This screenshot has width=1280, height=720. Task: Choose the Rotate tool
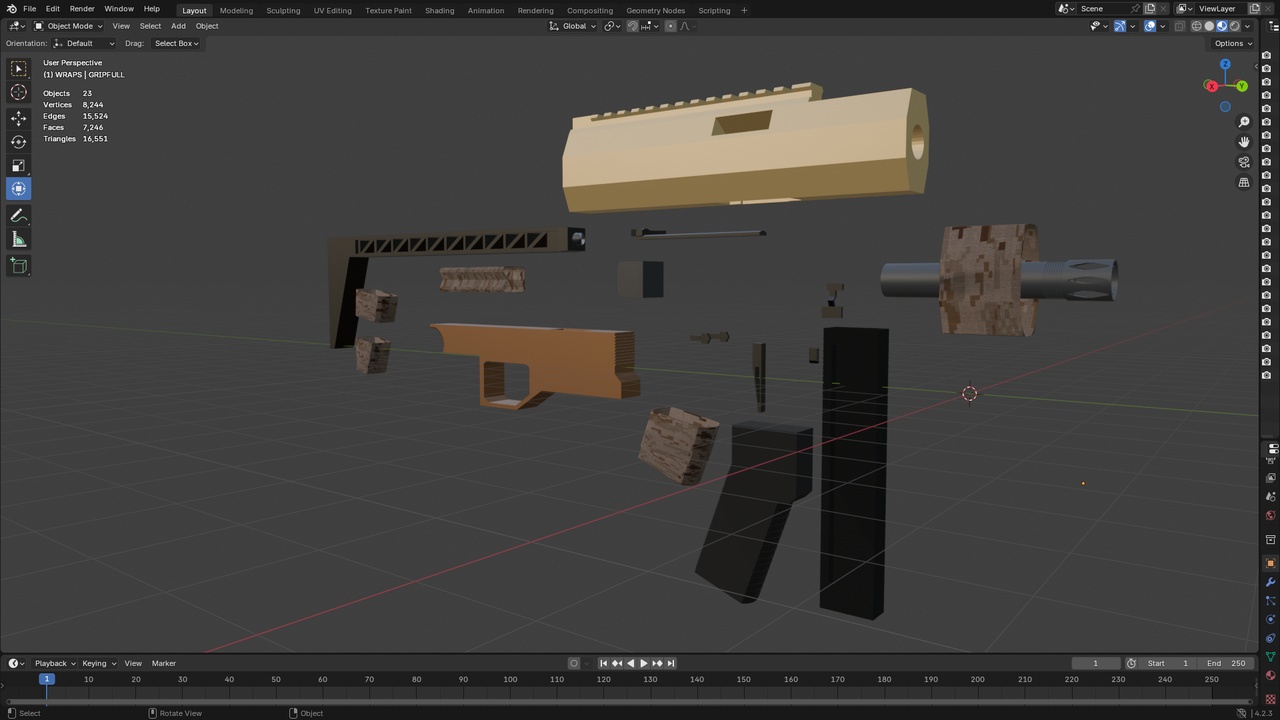pyautogui.click(x=19, y=142)
